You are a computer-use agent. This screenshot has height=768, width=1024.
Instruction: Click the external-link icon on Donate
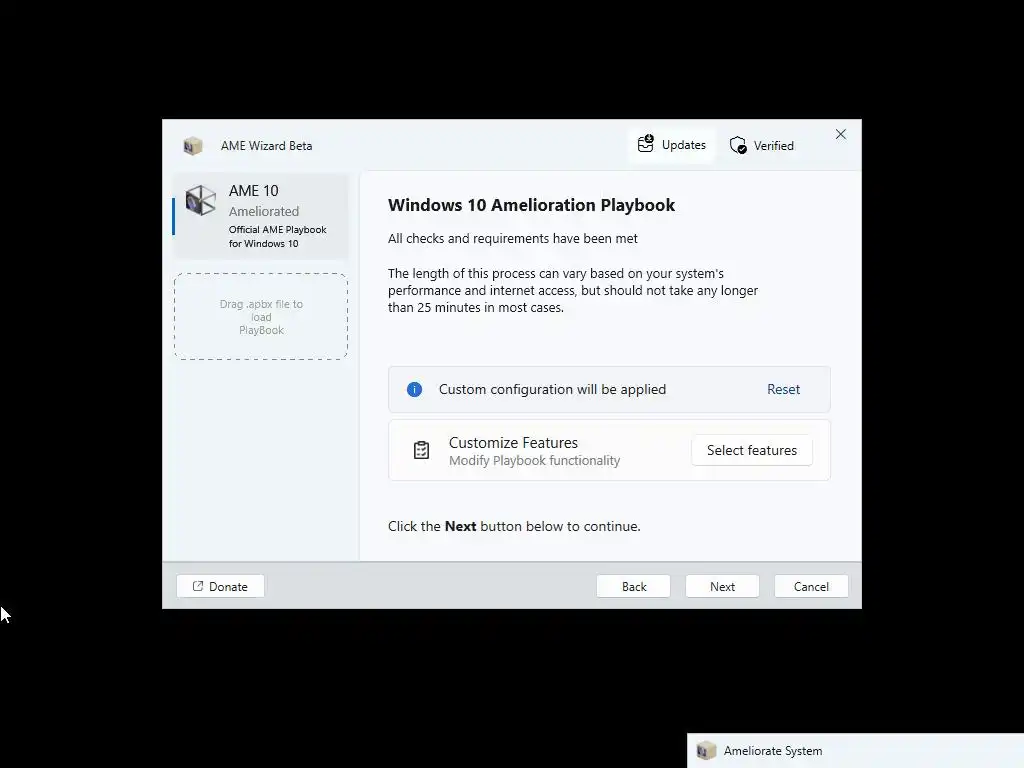click(x=198, y=586)
